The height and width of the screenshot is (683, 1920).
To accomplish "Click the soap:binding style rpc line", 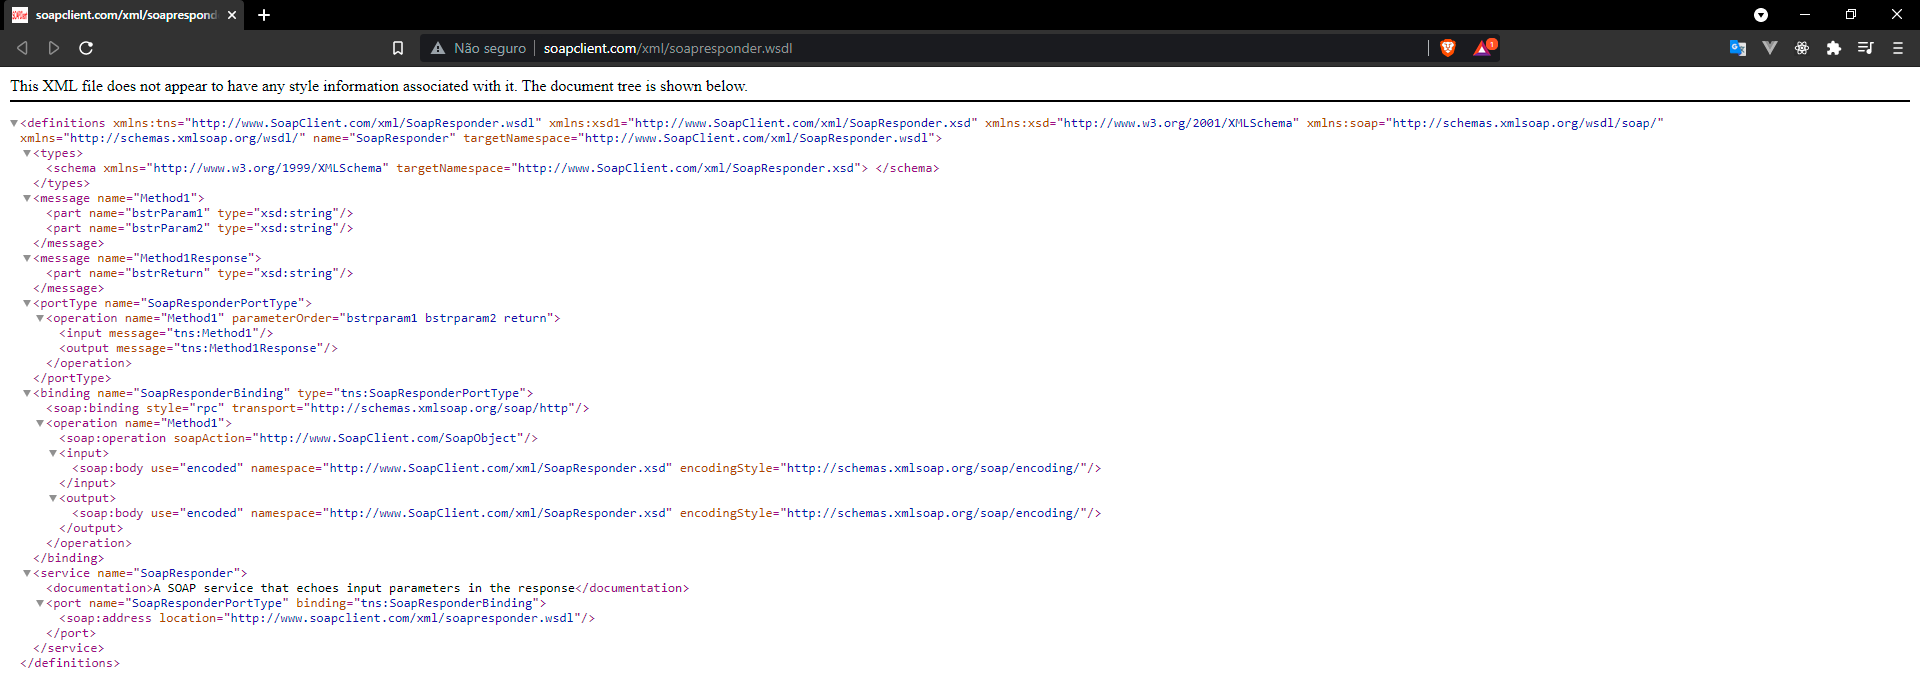I will pos(318,408).
